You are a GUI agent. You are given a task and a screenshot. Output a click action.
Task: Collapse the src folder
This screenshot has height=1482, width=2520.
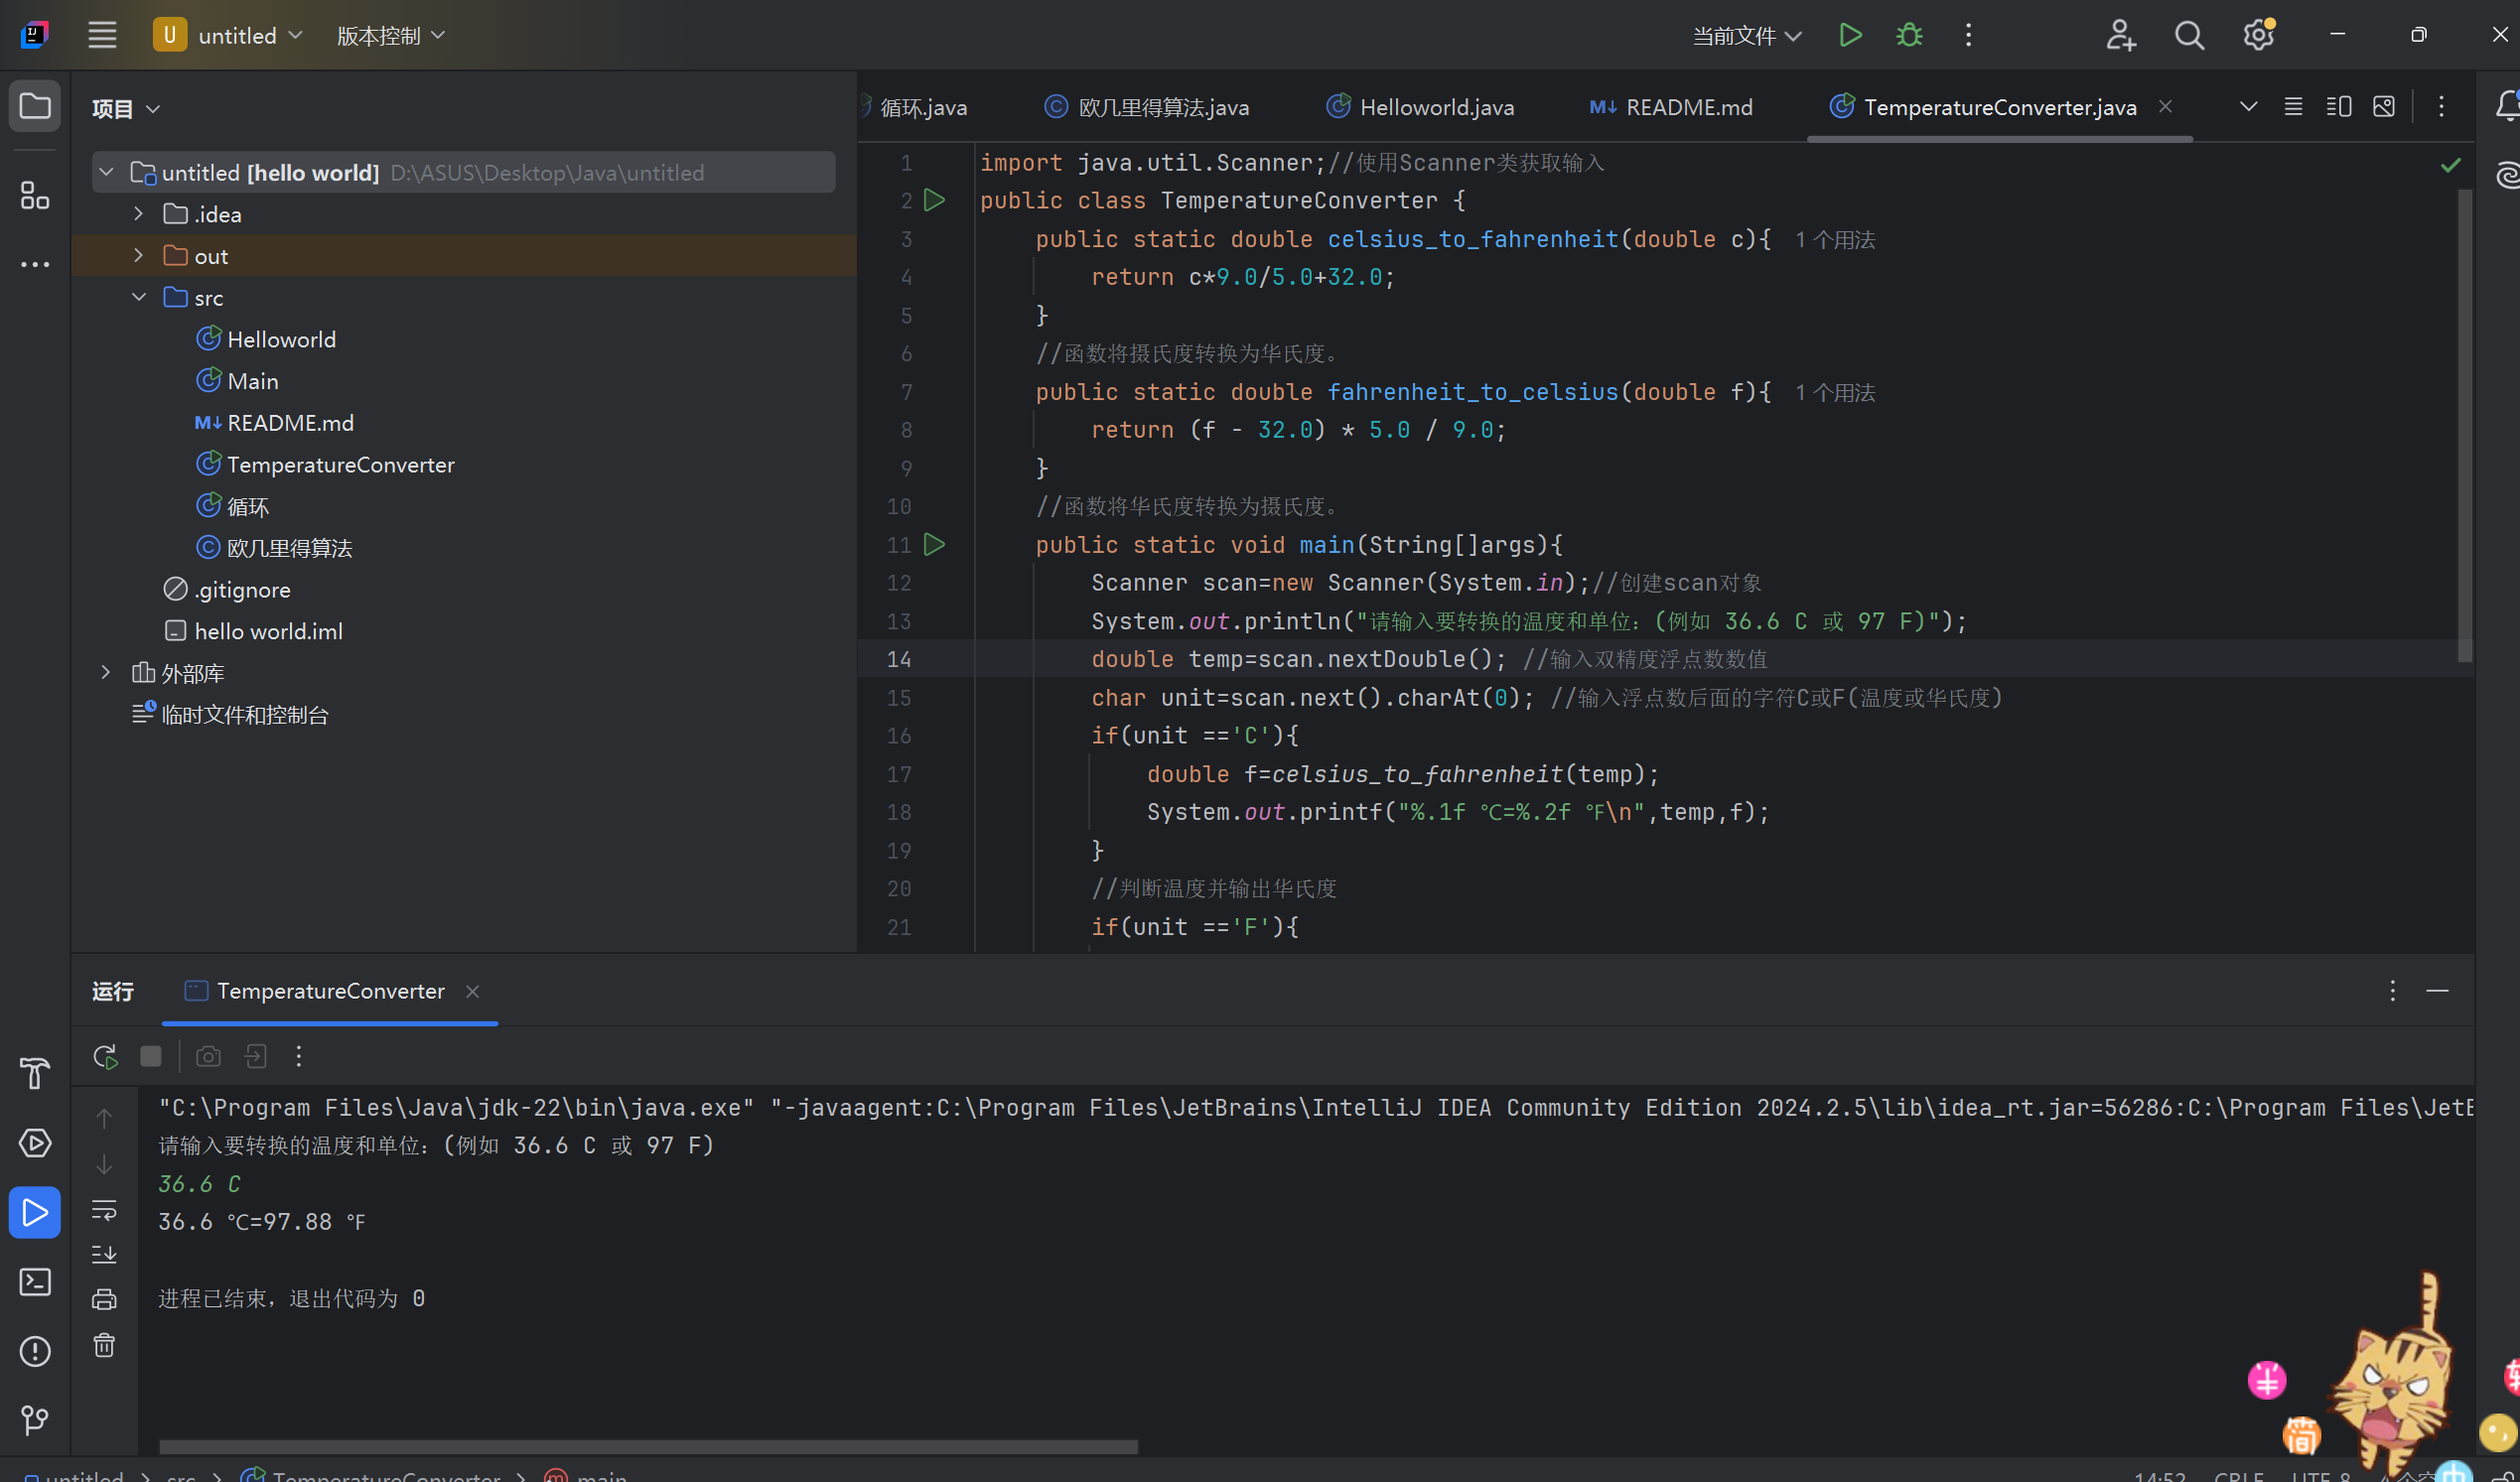pos(139,298)
